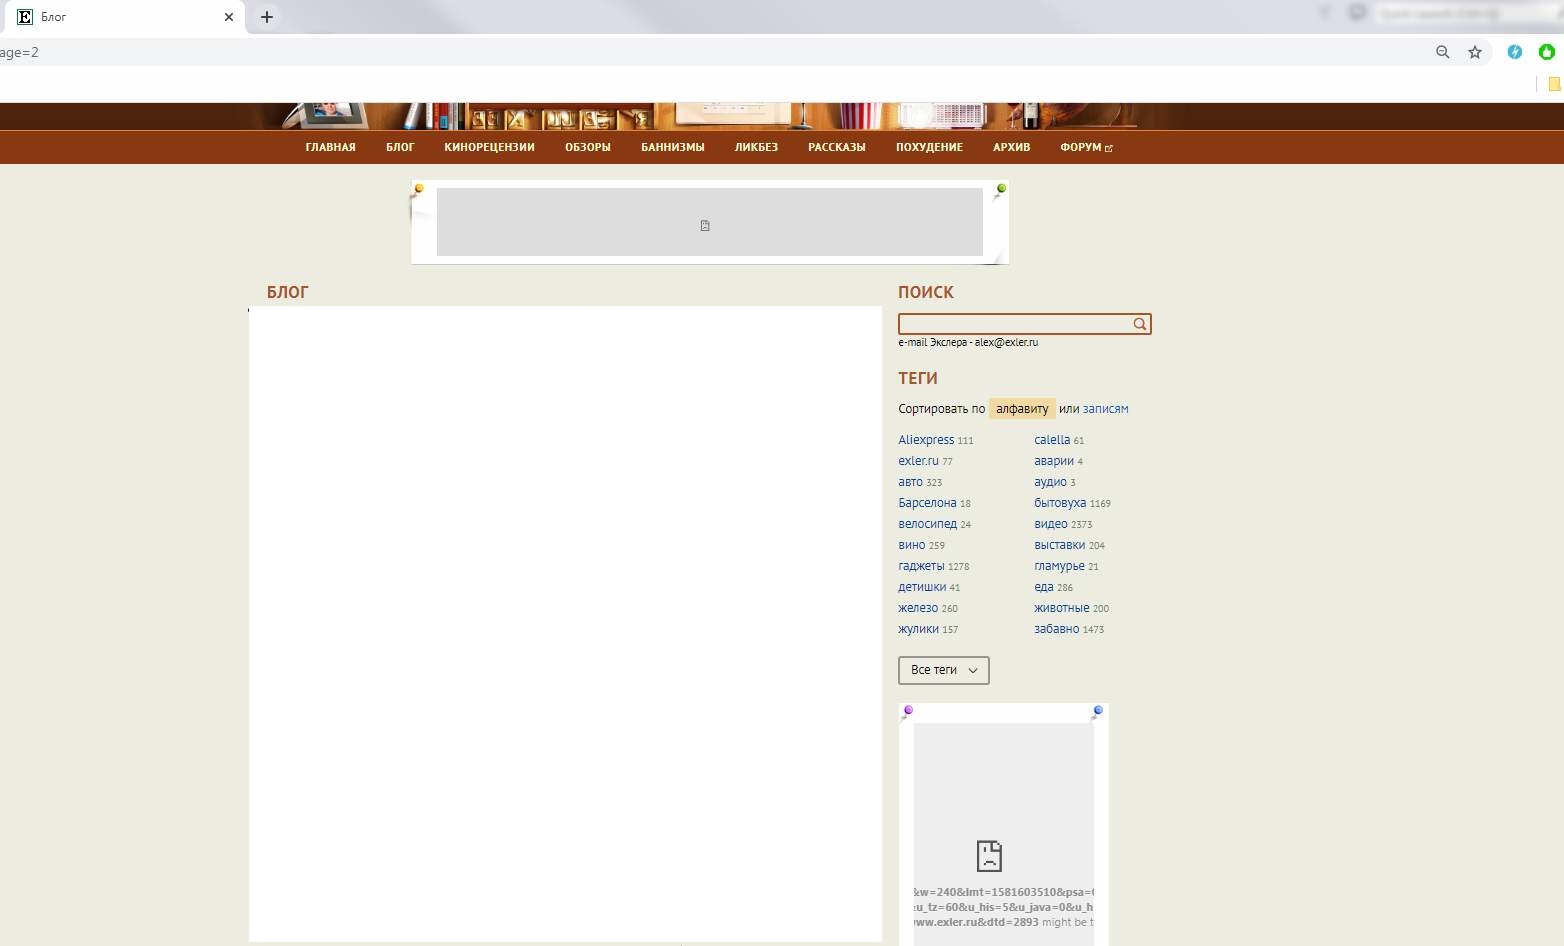Bookmark this page with the star icon

(1474, 52)
